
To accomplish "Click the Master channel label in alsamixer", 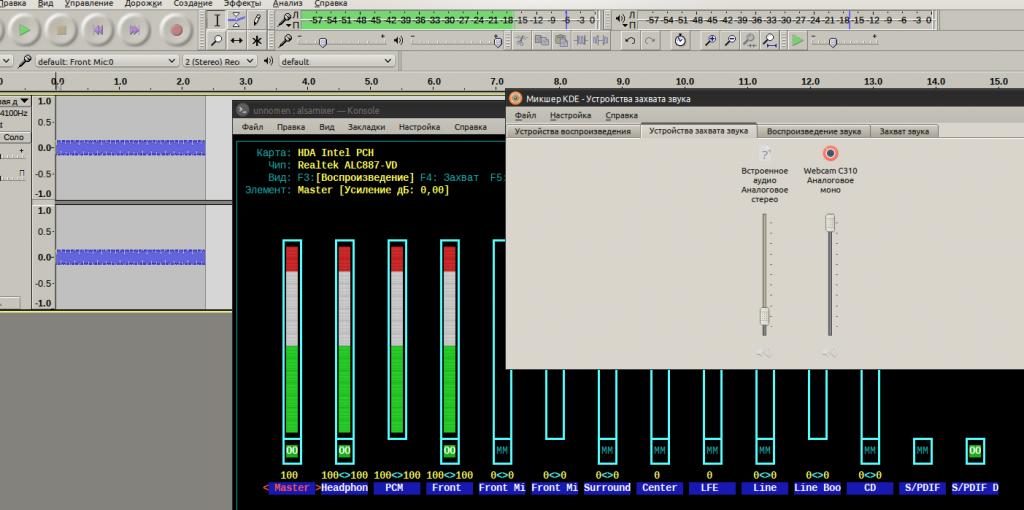I will [291, 488].
